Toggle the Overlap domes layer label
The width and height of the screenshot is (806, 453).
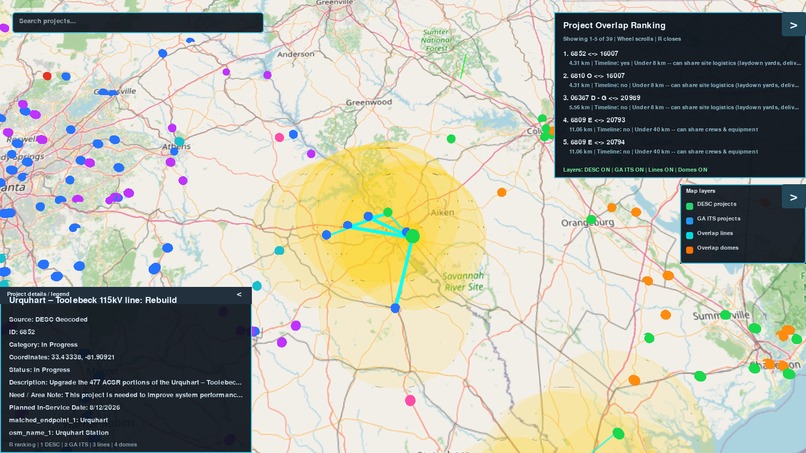pyautogui.click(x=717, y=248)
